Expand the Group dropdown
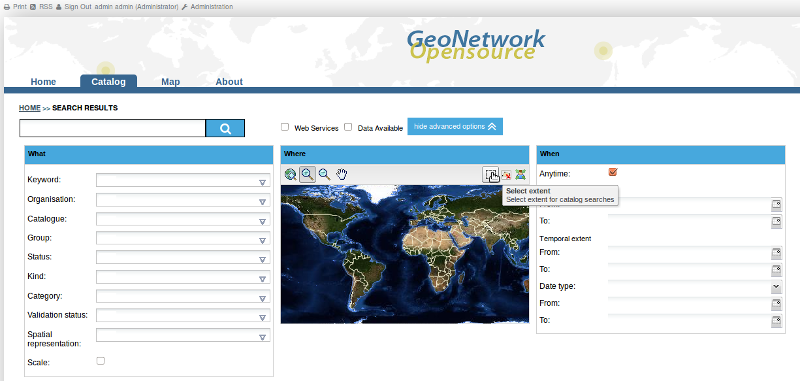 (x=262, y=240)
